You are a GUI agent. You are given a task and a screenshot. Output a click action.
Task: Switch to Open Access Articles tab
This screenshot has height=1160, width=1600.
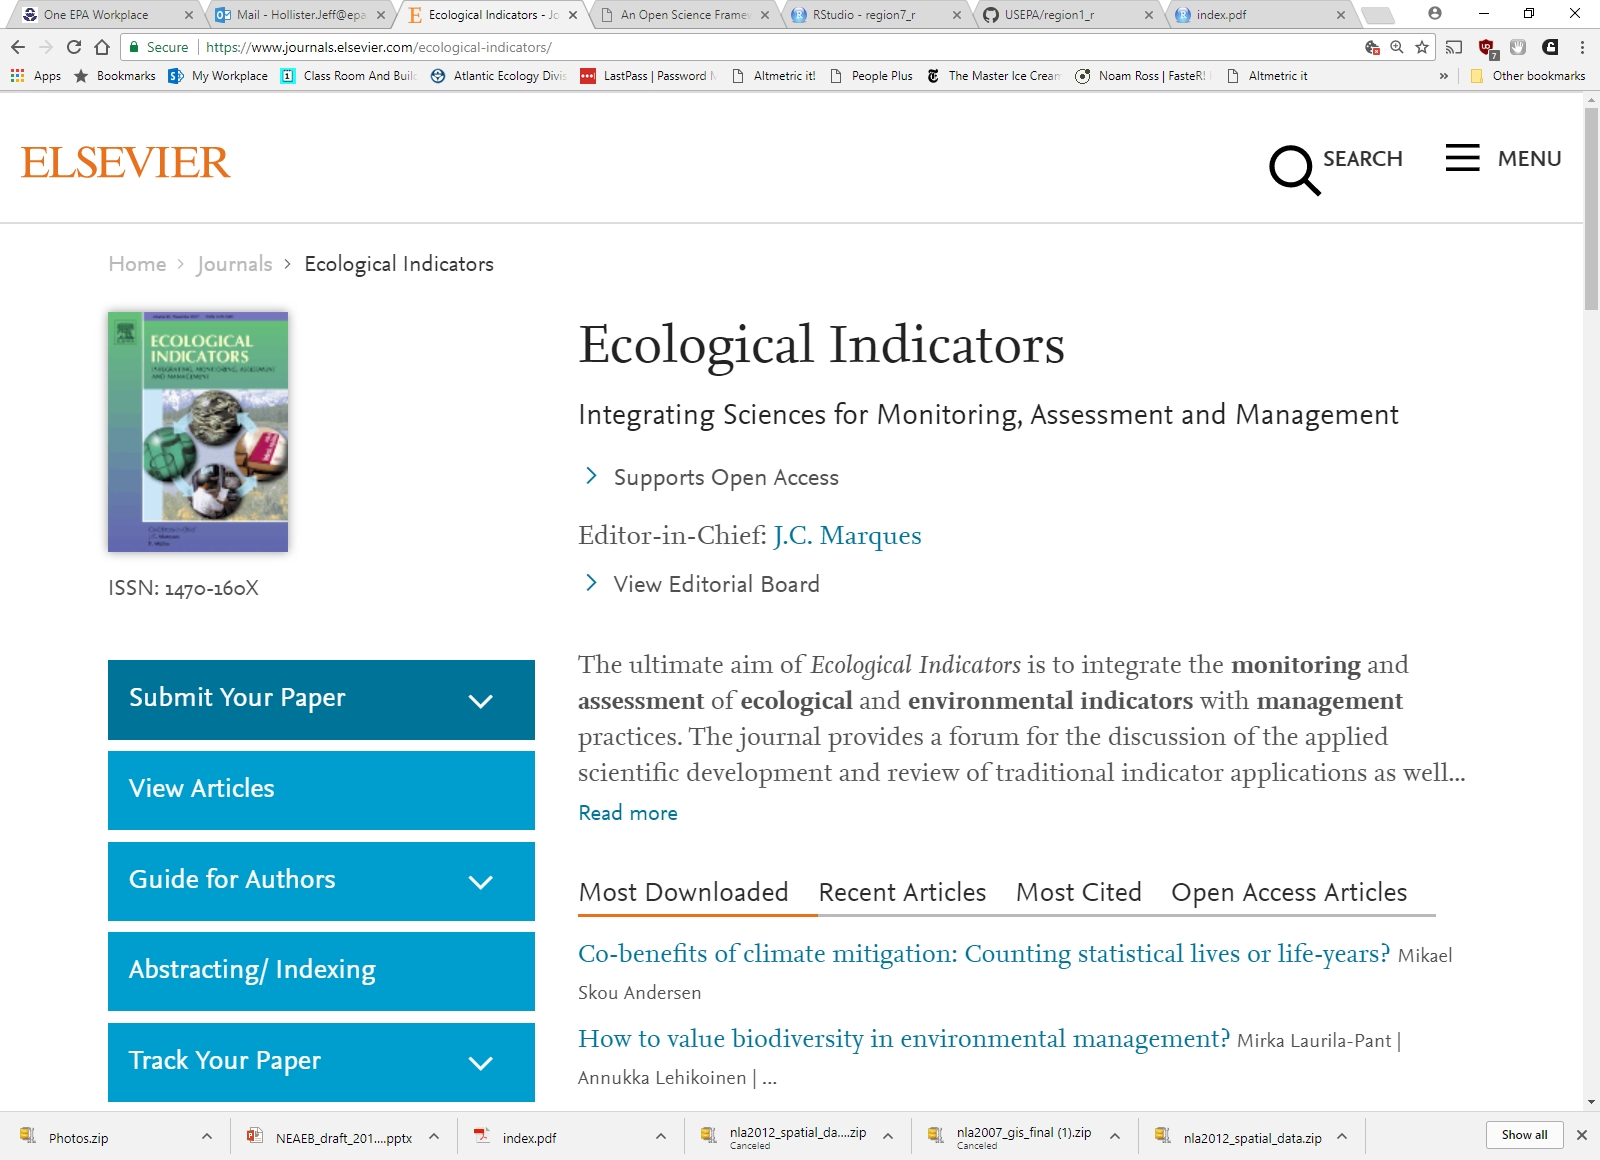pyautogui.click(x=1289, y=892)
